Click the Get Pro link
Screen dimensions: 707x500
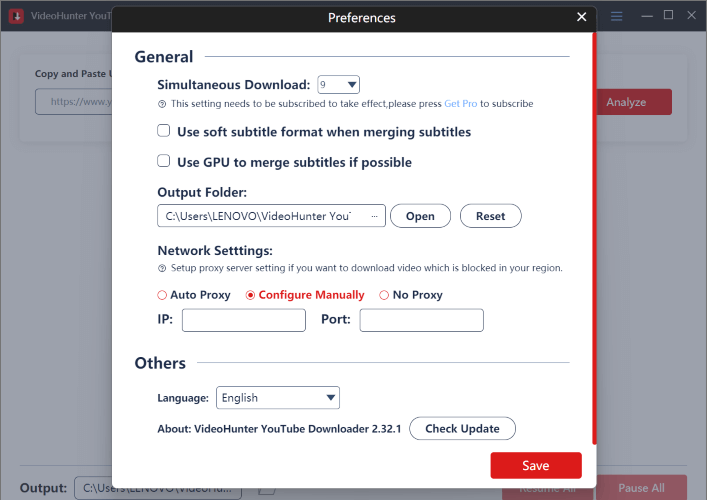click(x=460, y=104)
